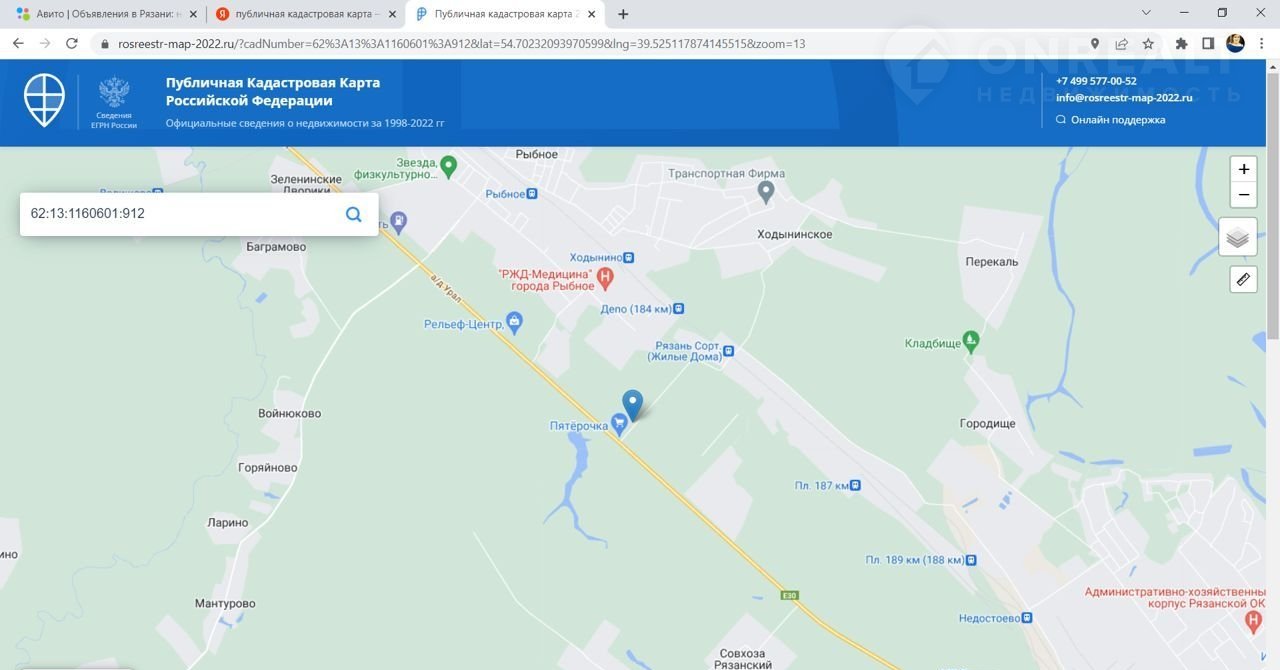Open the browser extensions puzzle icon

pos(1181,44)
